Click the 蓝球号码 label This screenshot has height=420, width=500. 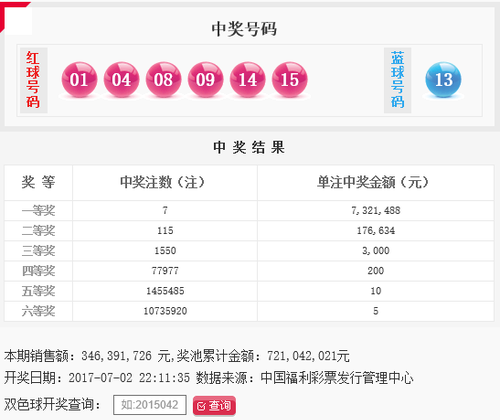coord(397,80)
